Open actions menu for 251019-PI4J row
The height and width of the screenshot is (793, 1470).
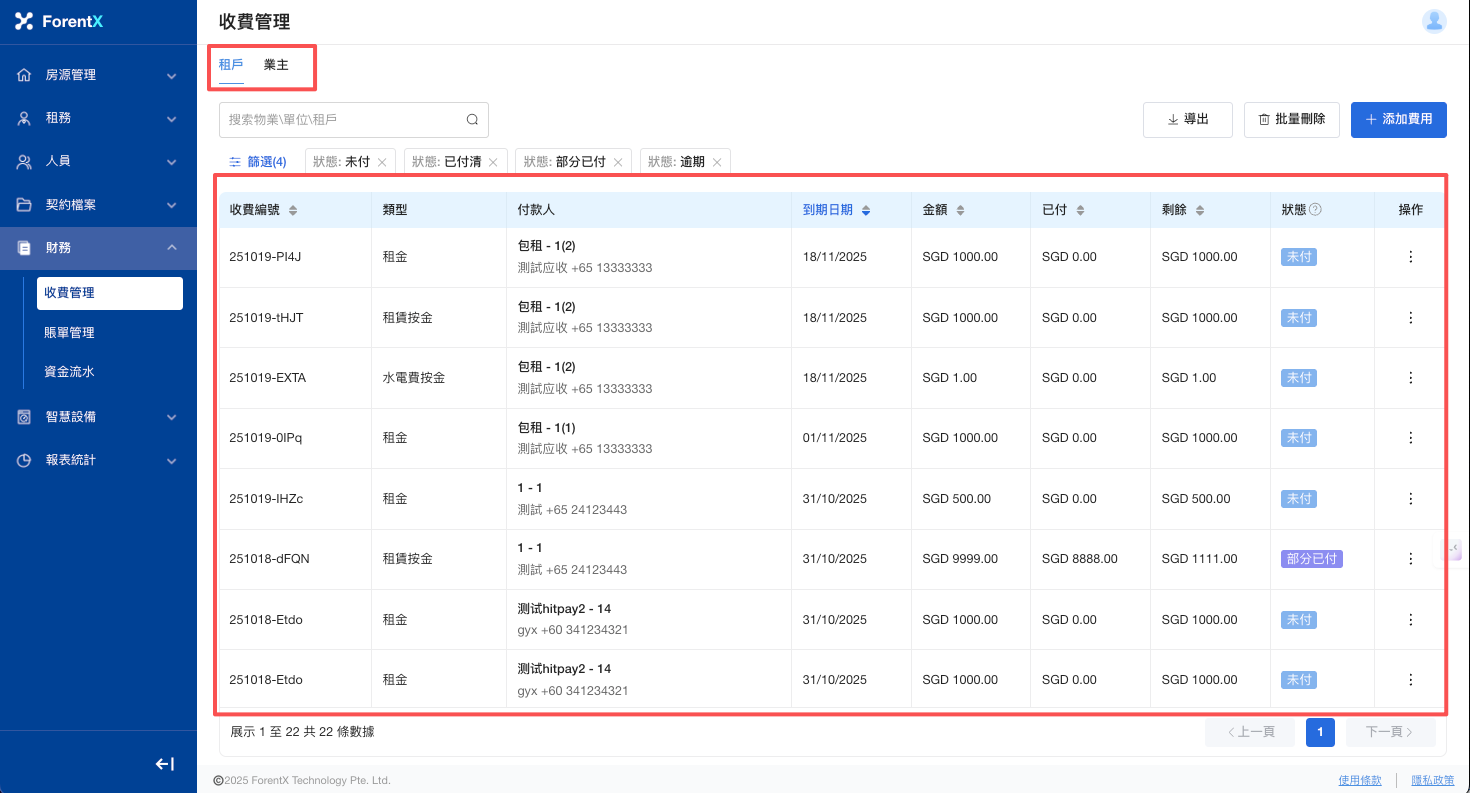pyautogui.click(x=1410, y=257)
